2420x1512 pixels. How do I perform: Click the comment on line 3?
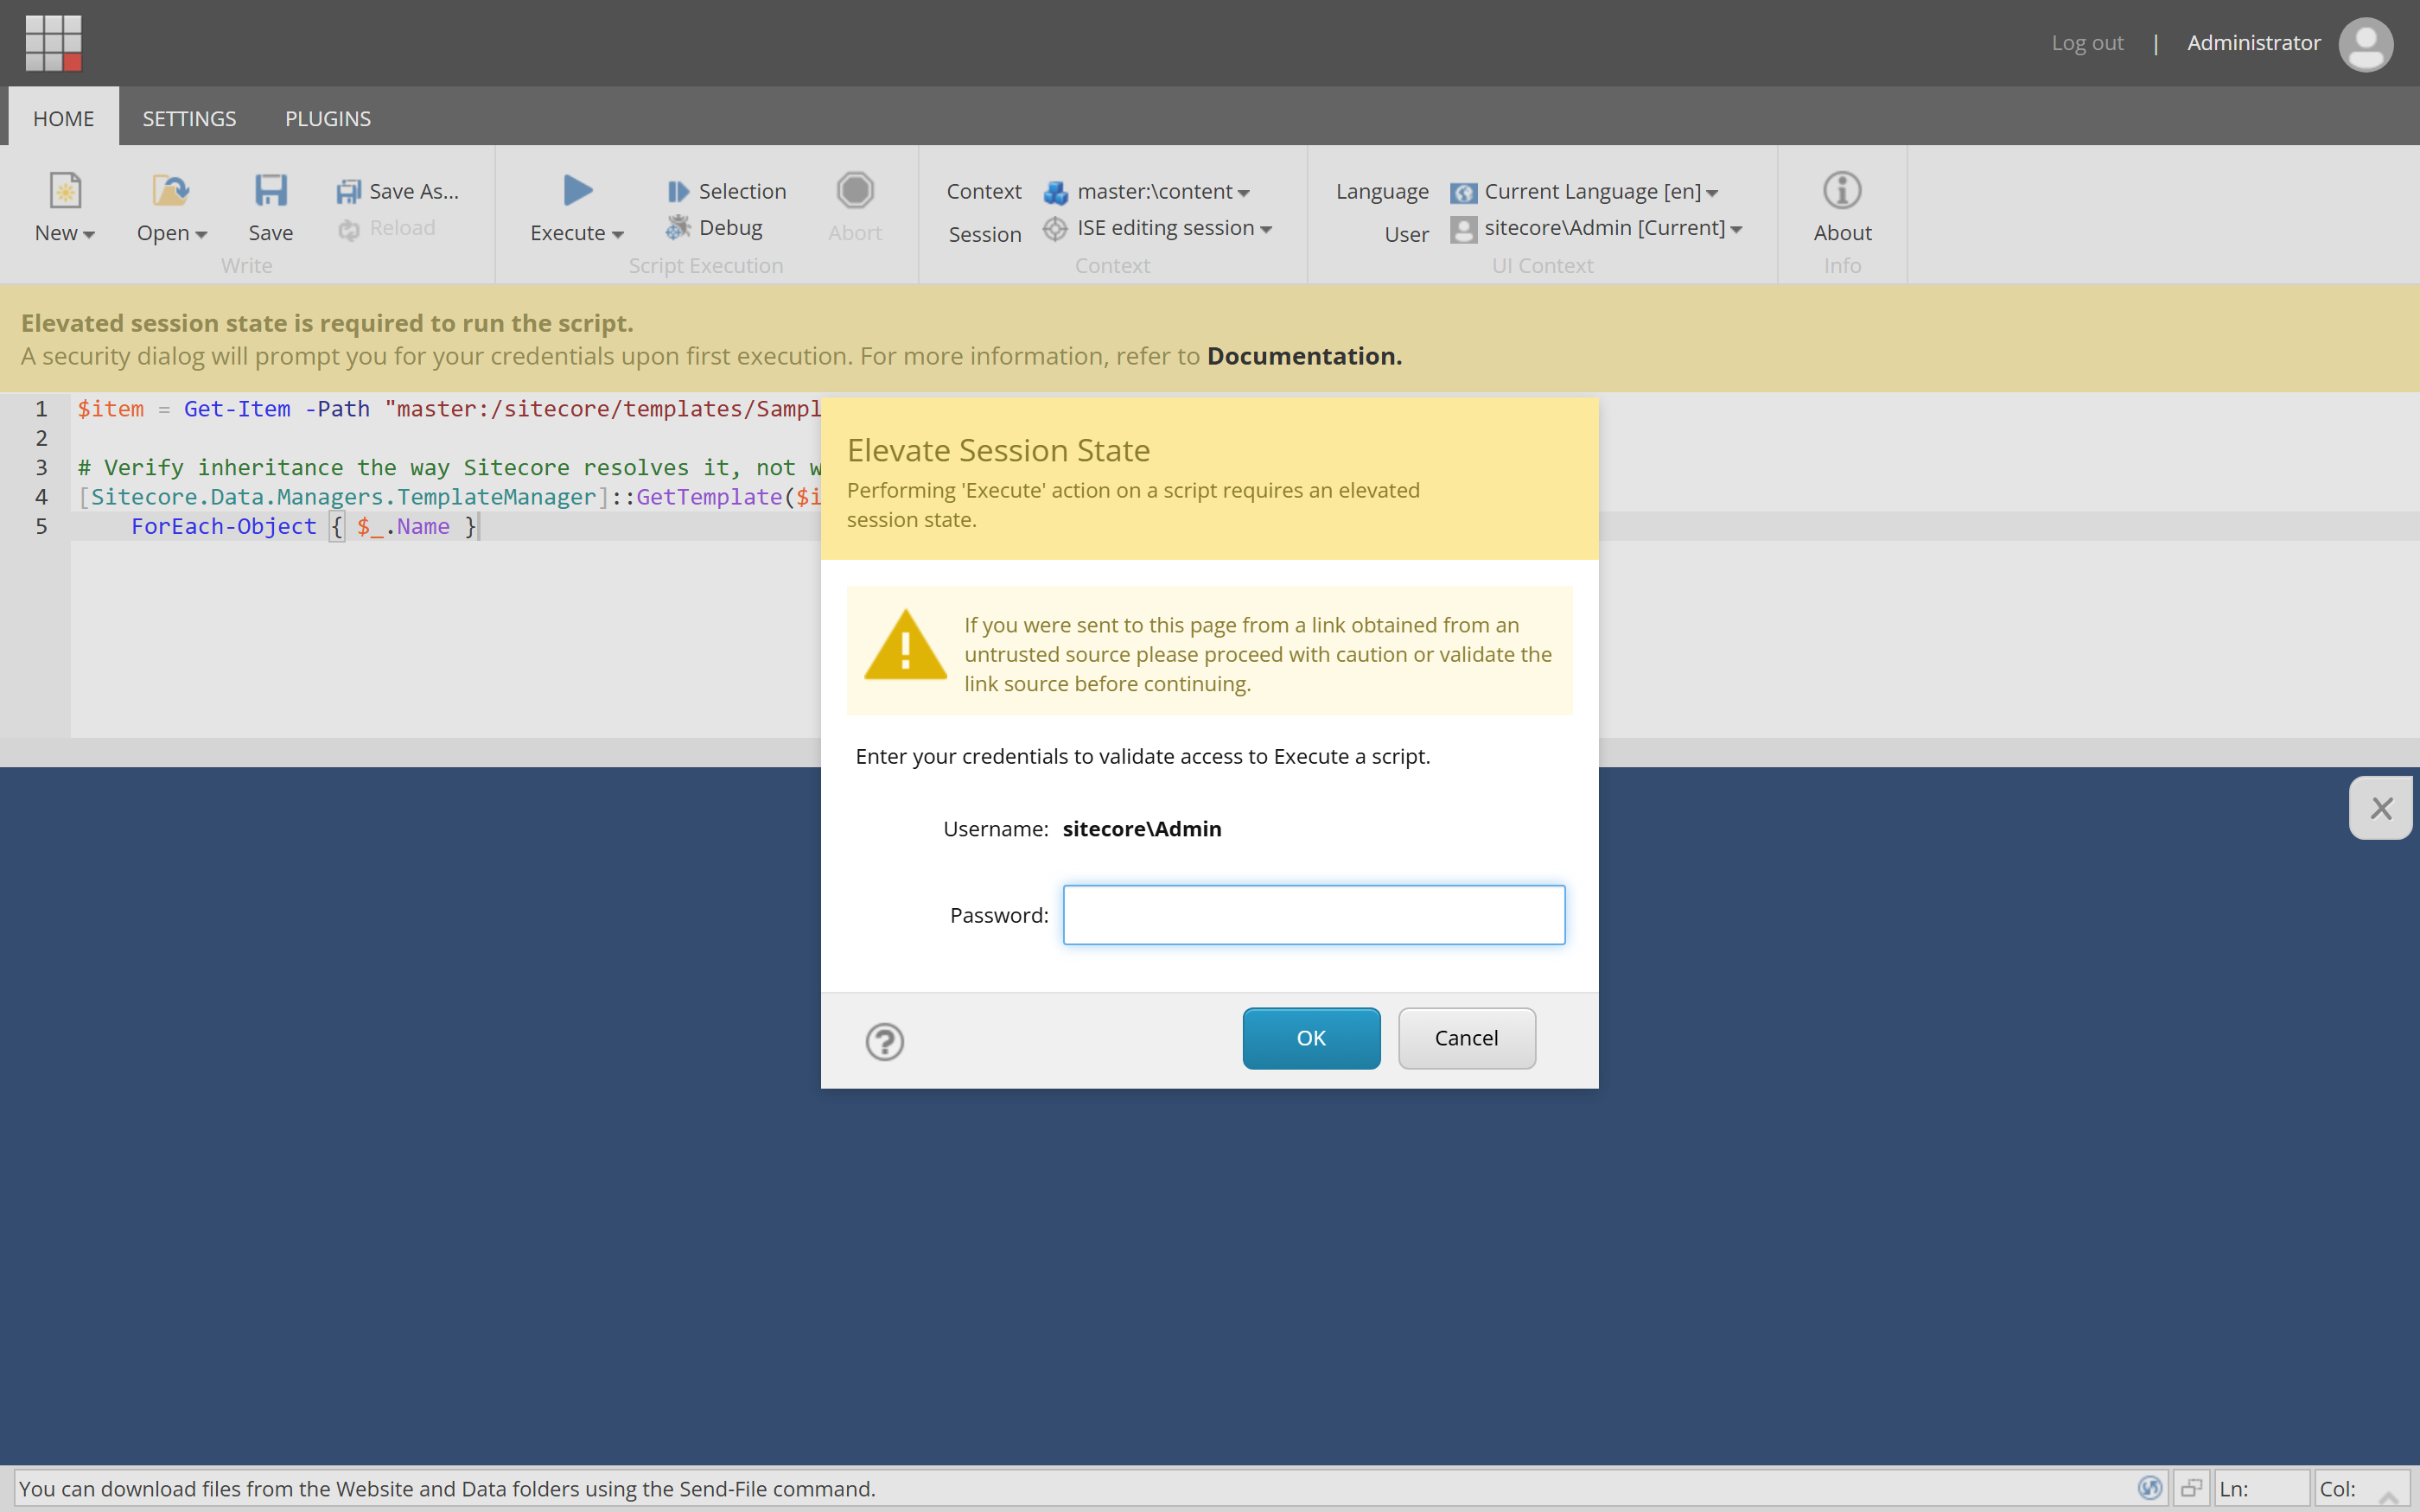point(450,467)
